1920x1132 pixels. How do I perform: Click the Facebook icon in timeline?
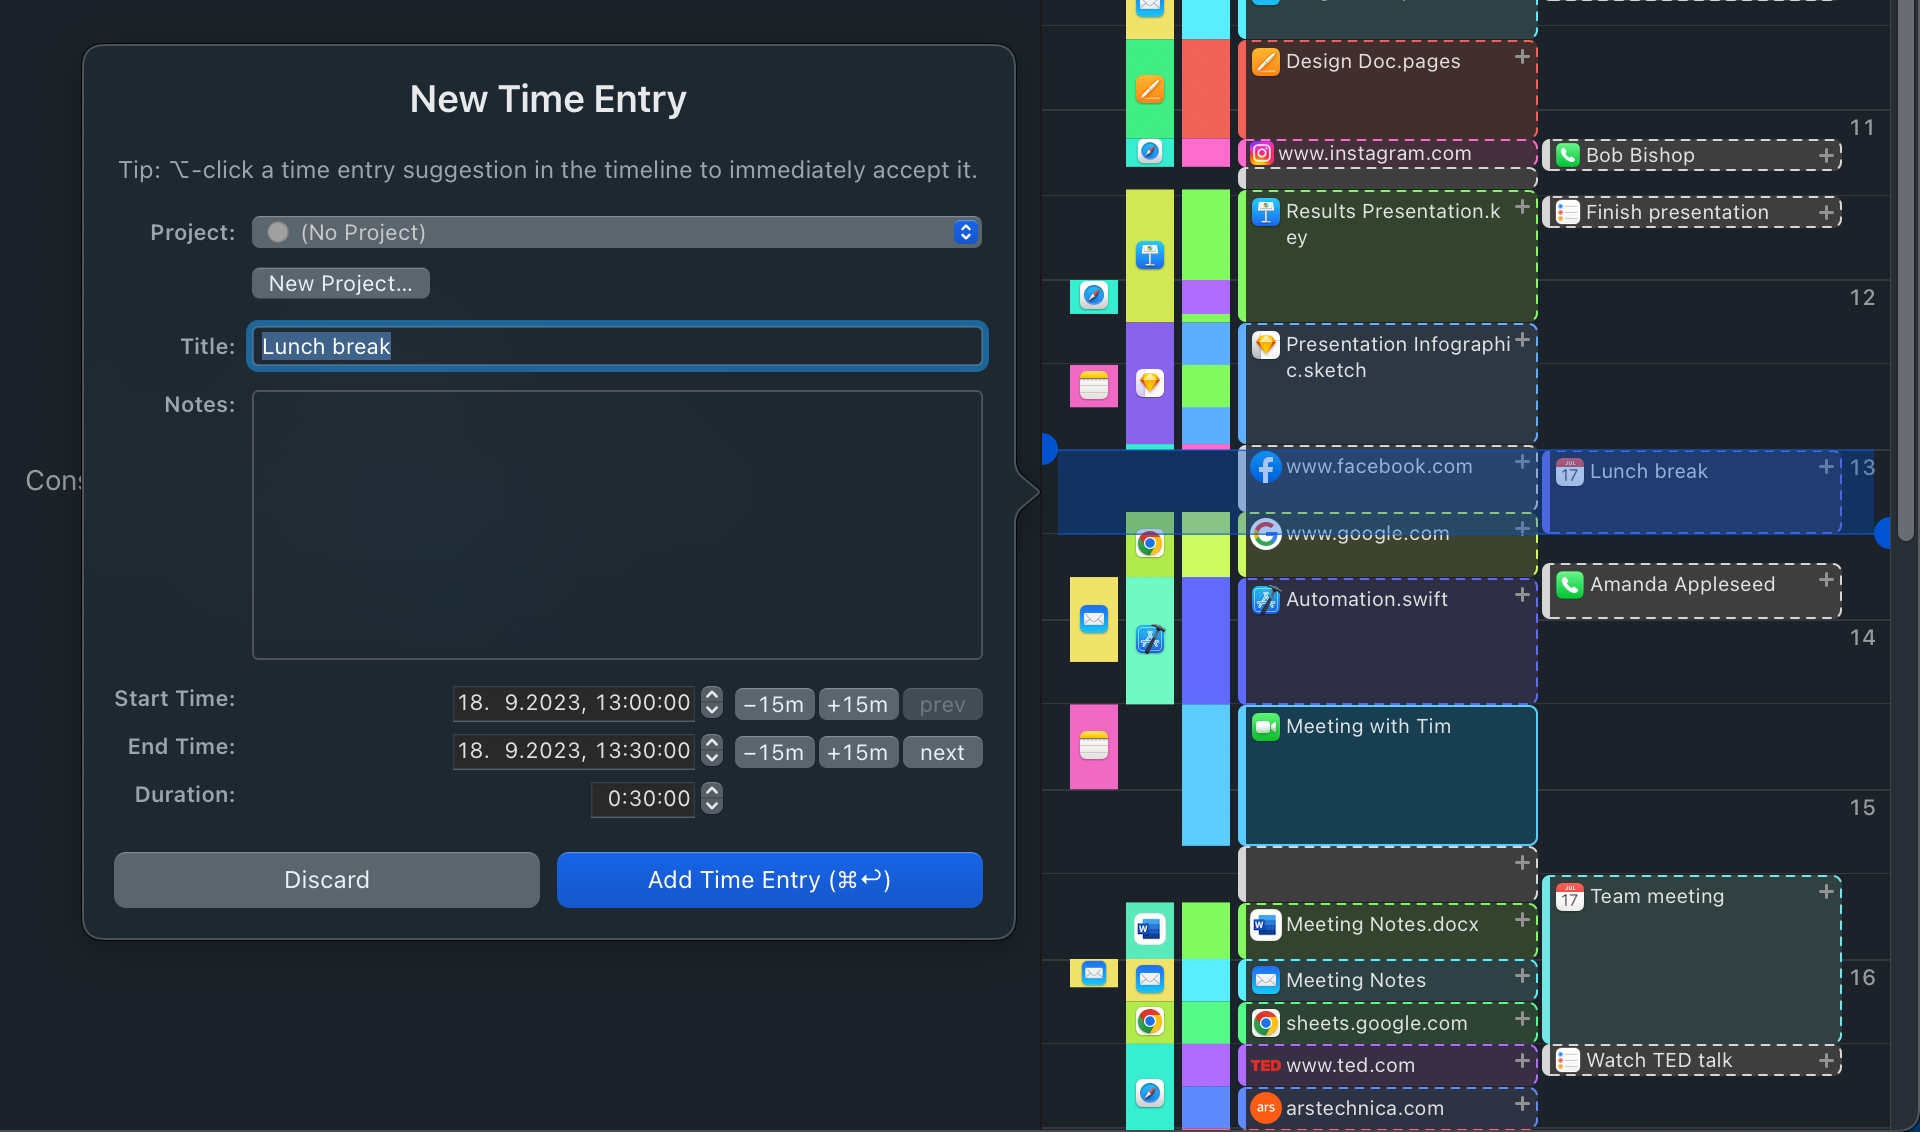(x=1265, y=467)
